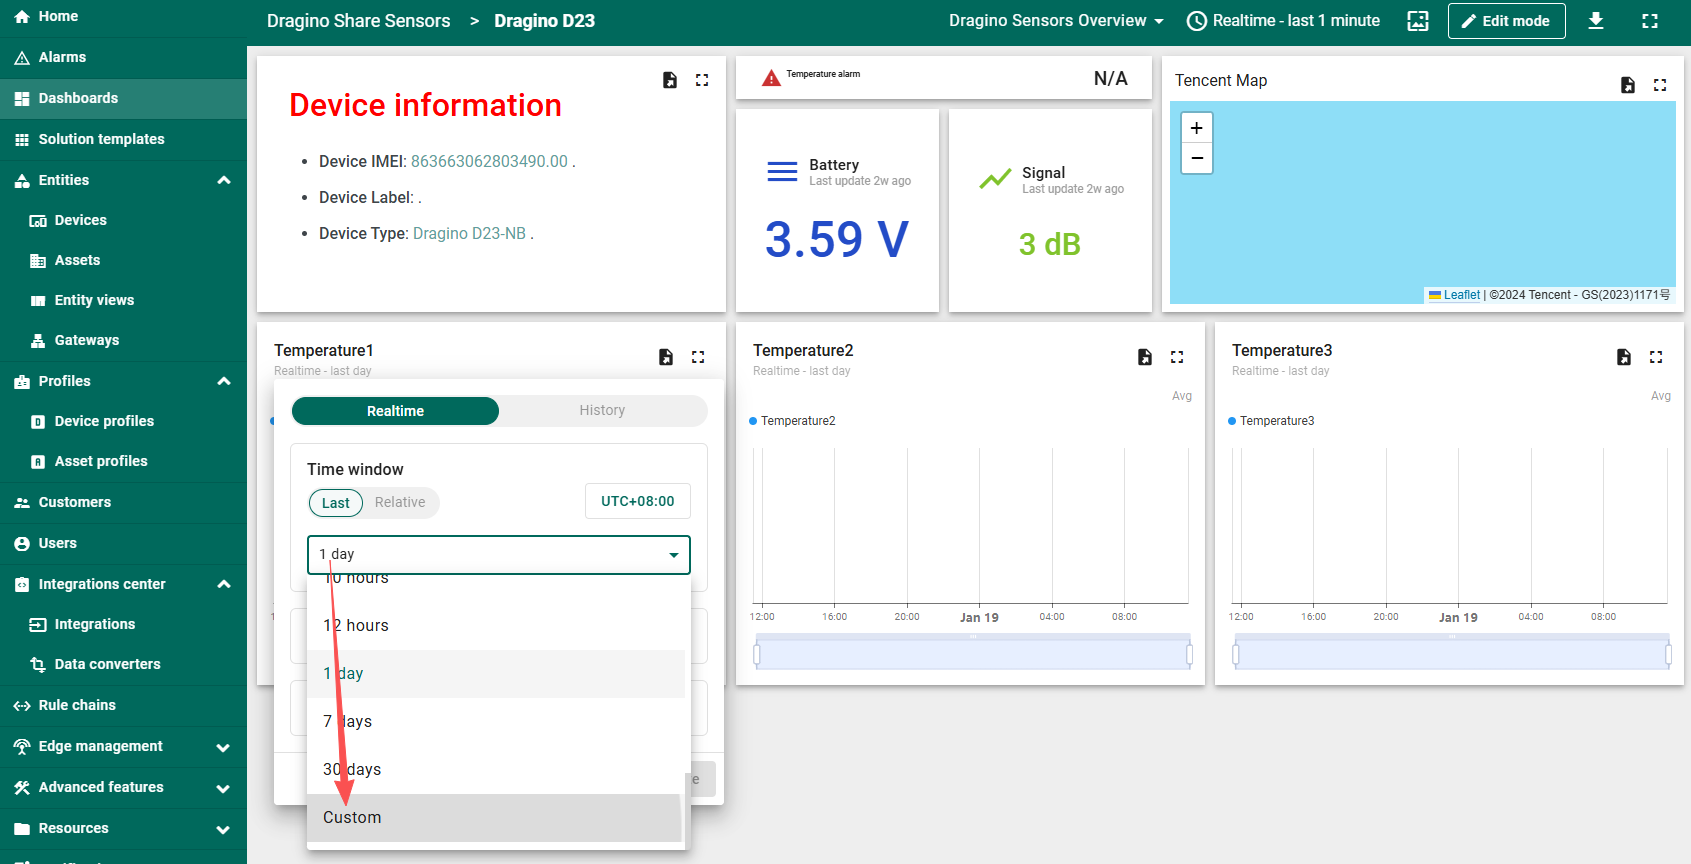The height and width of the screenshot is (864, 1691).
Task: Click the Temperature2 chart range slider
Action: pos(972,654)
